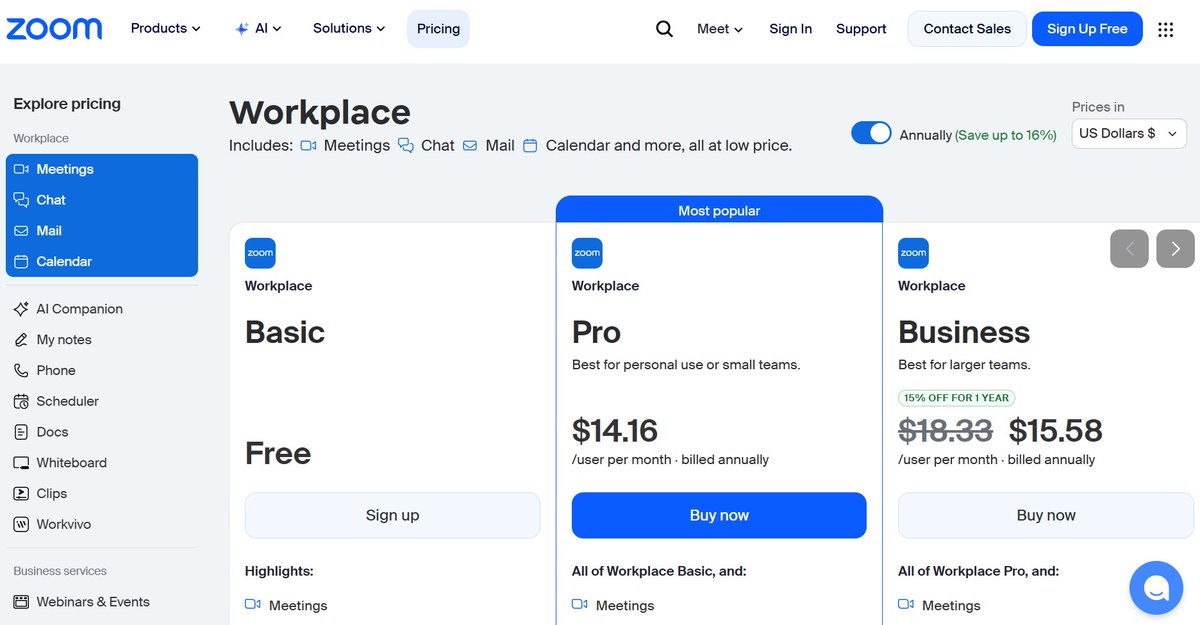Open AI Companion pricing label in sidebar
This screenshot has height=625, width=1200.
pos(80,309)
